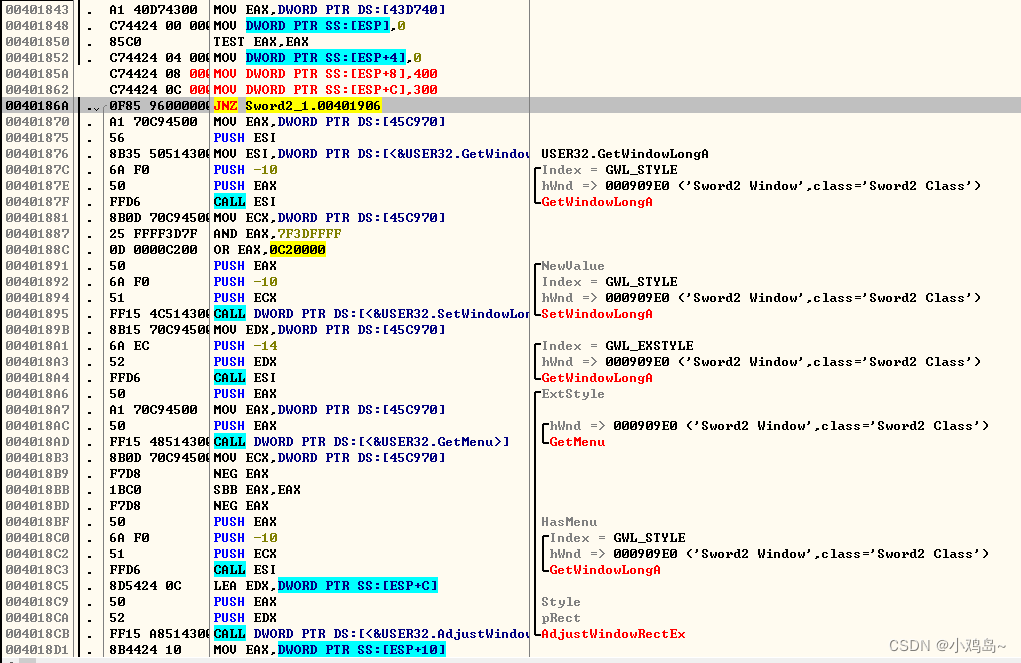Select address 00401843 in the address column
1021x663 pixels.
pos(37,10)
